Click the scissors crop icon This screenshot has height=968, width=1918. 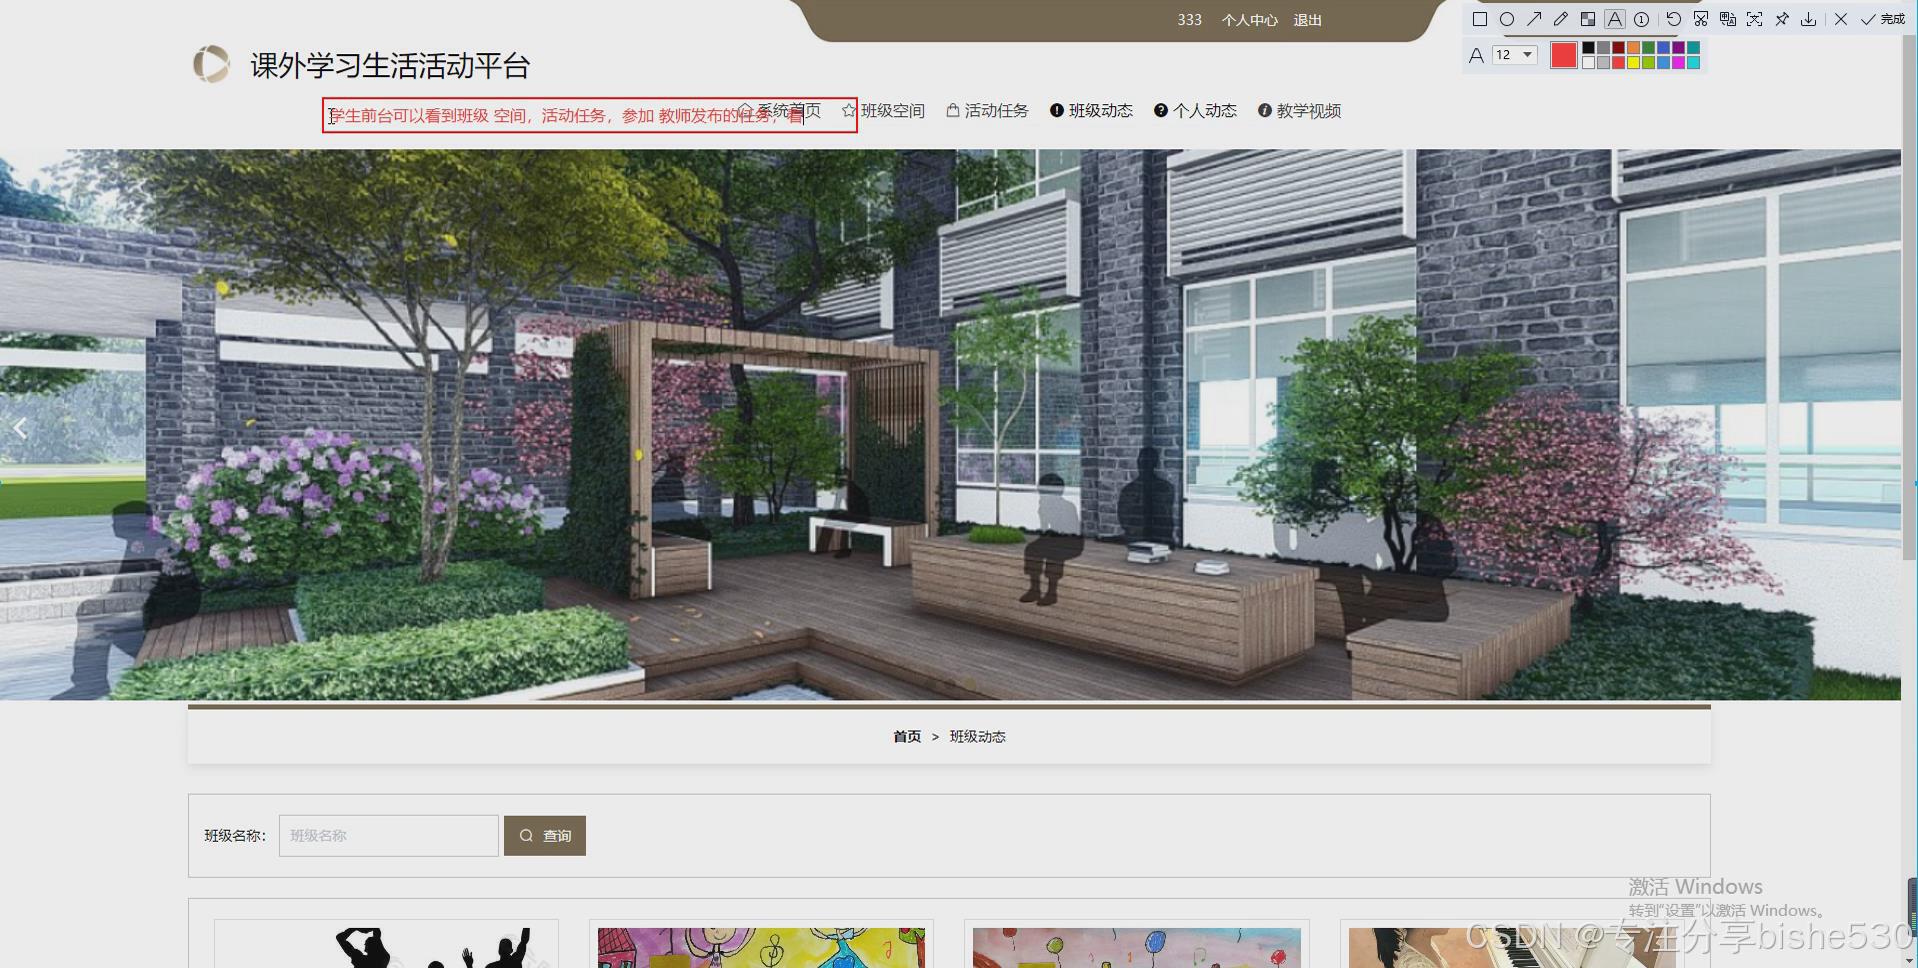tap(1701, 19)
